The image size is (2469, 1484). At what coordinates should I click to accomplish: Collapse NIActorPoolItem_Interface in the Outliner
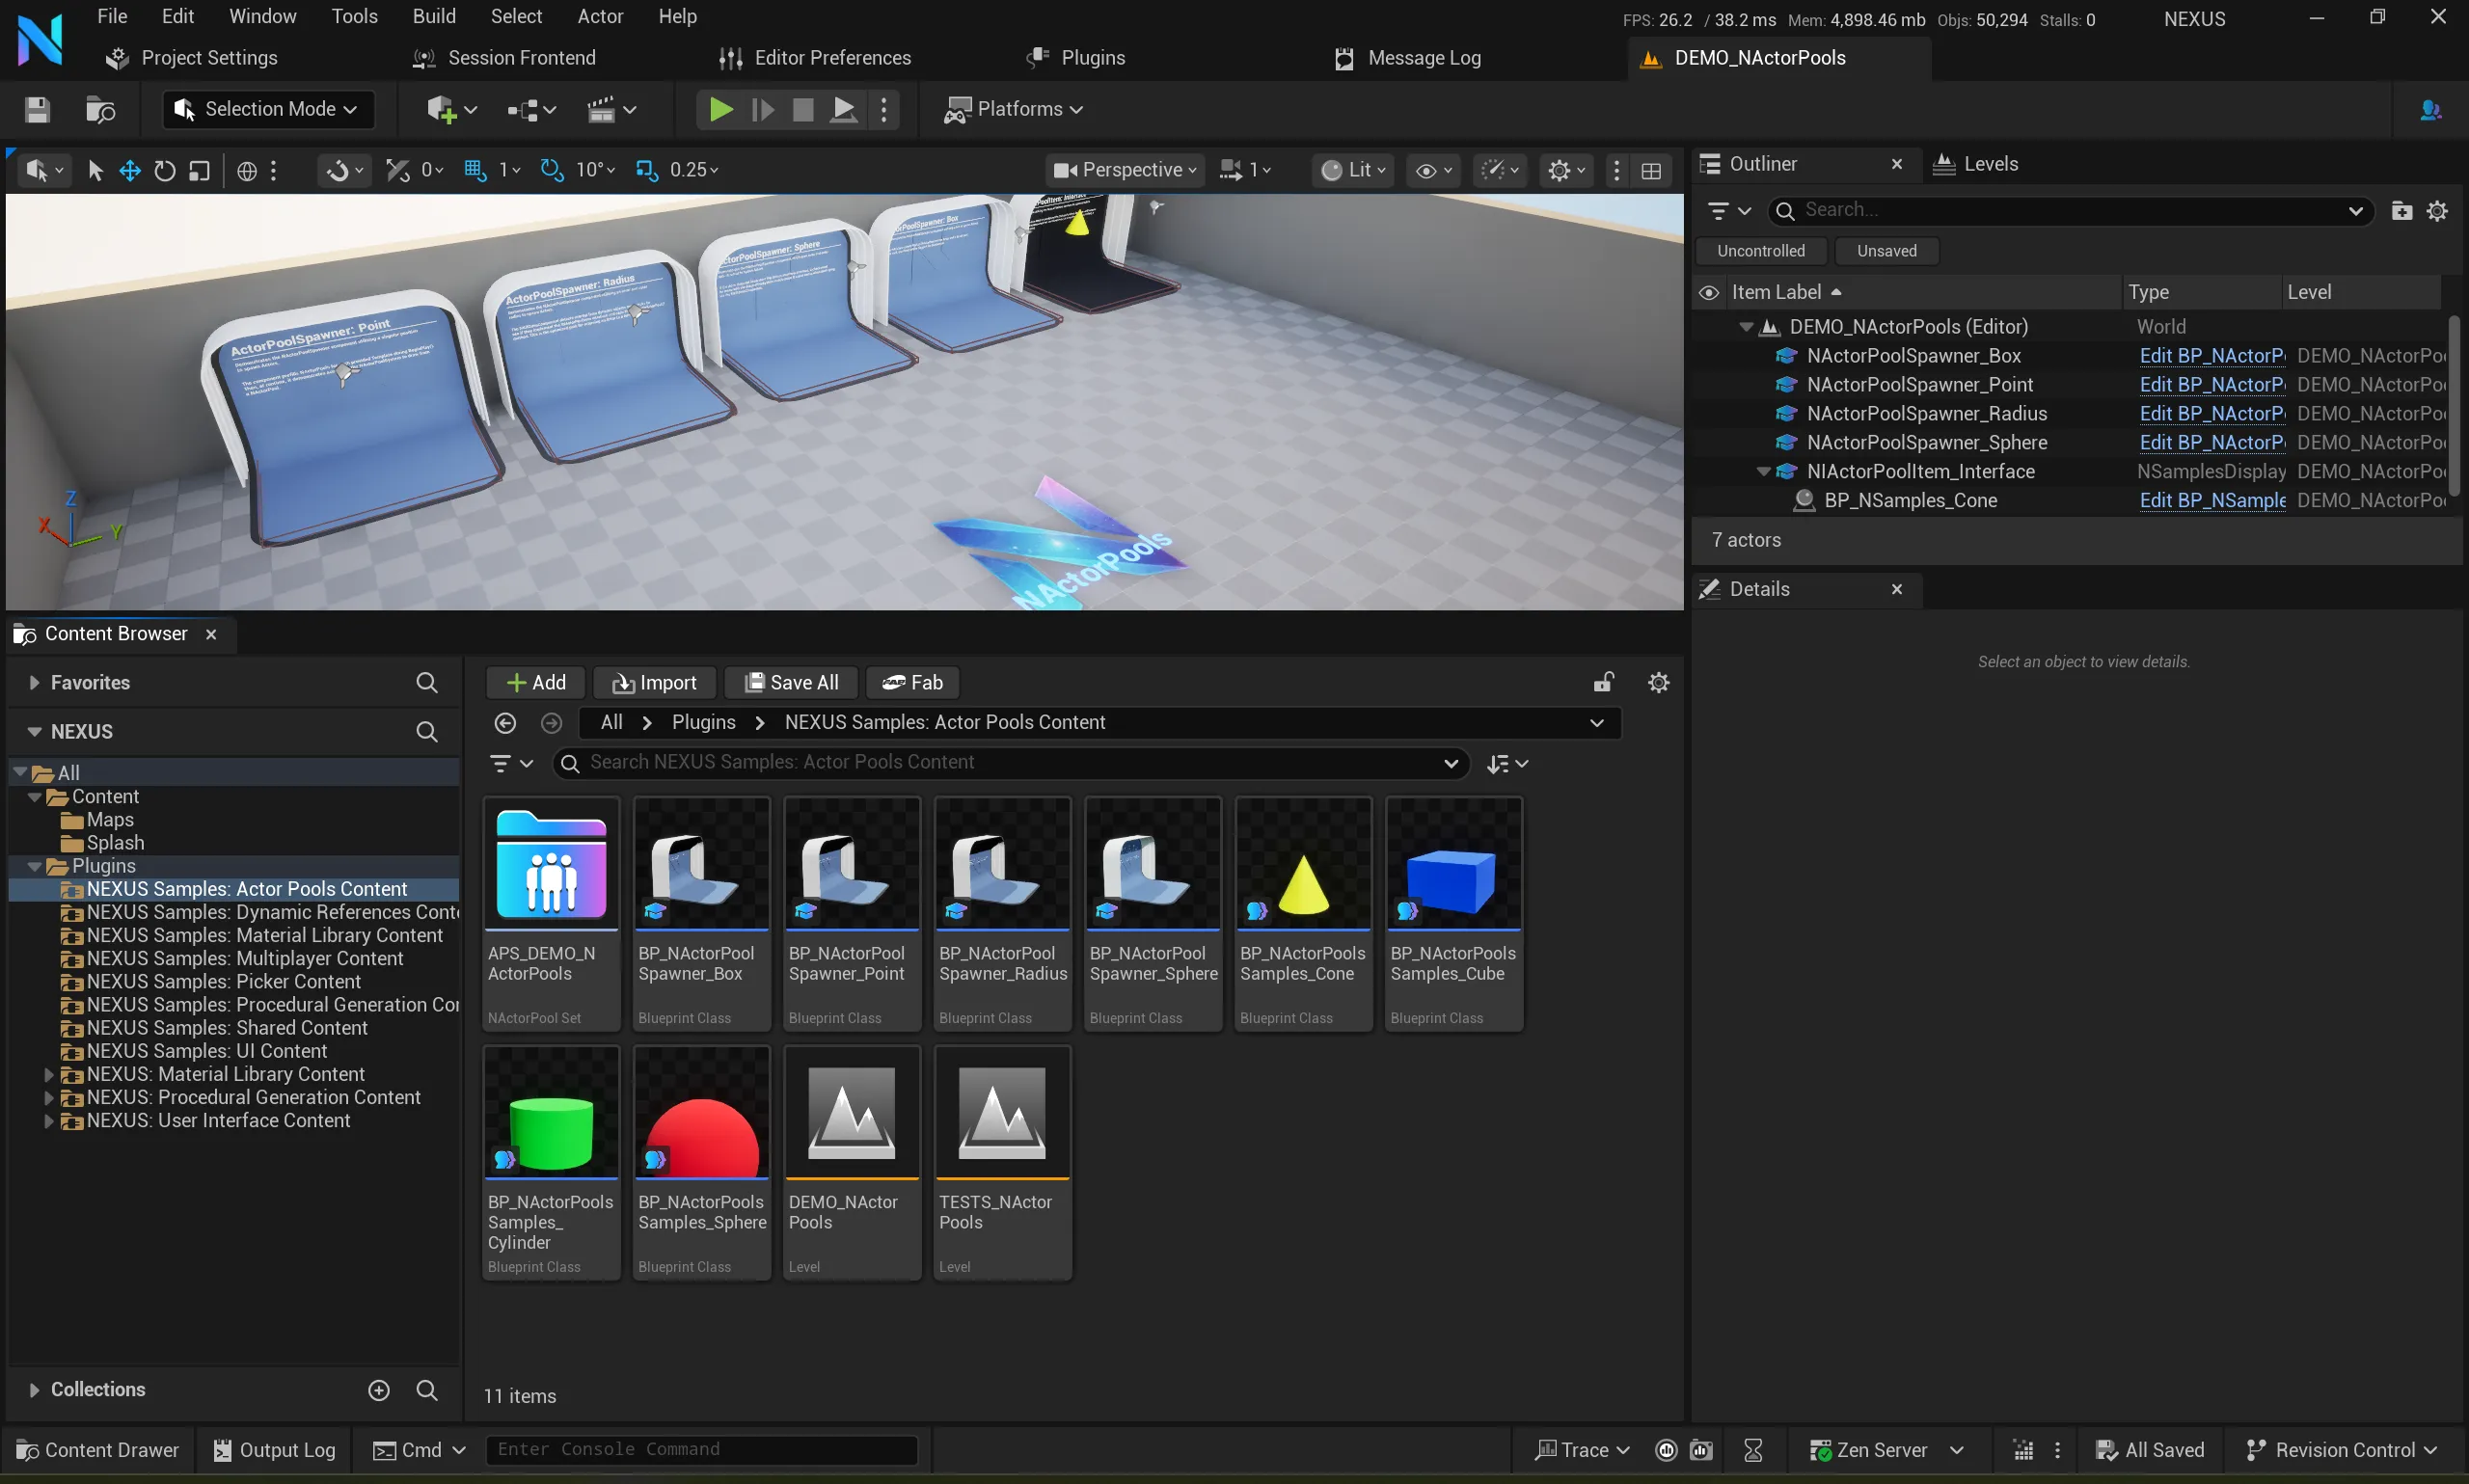coord(1764,471)
